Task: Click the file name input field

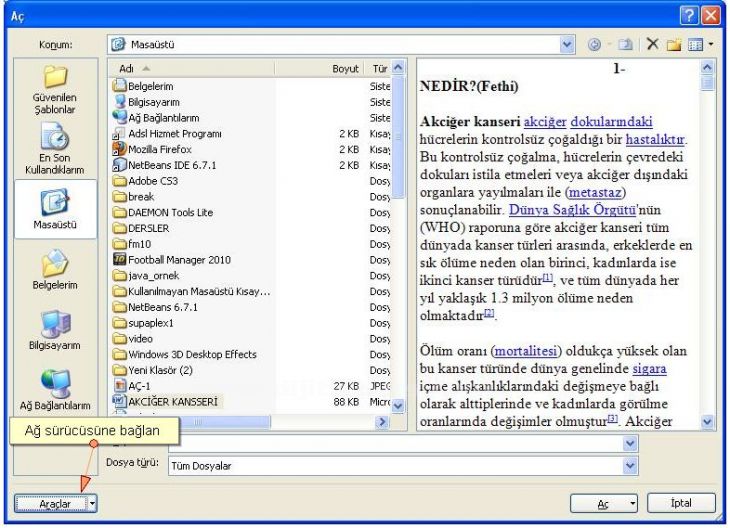Action: tap(396, 444)
